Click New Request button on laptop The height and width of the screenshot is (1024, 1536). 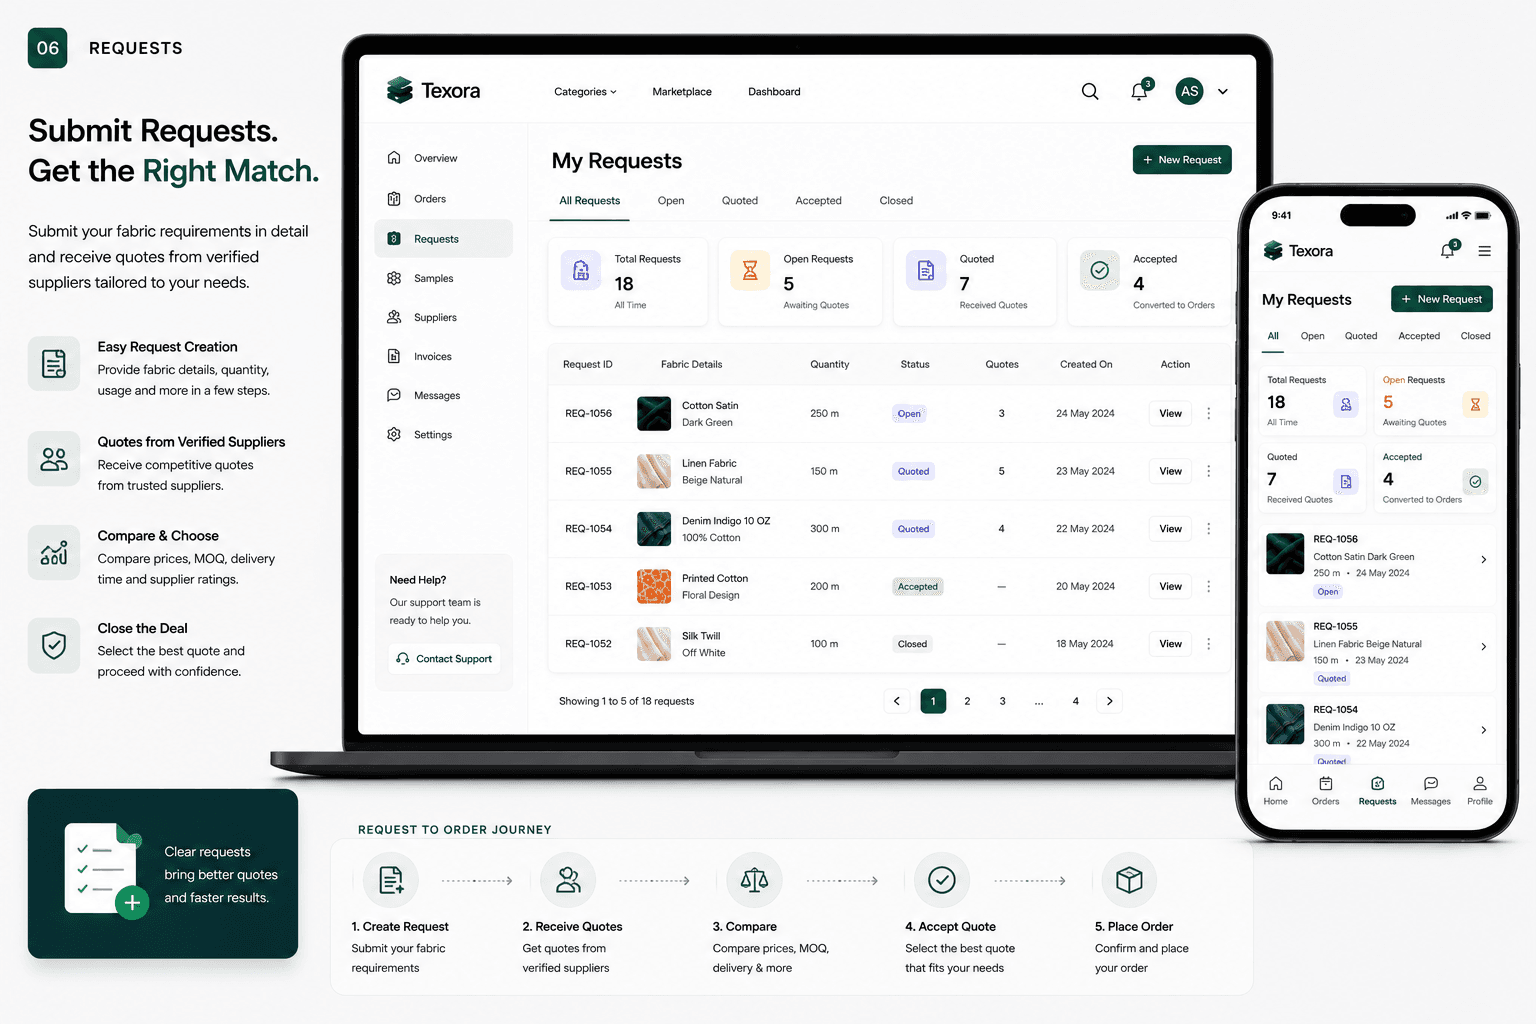[1182, 160]
